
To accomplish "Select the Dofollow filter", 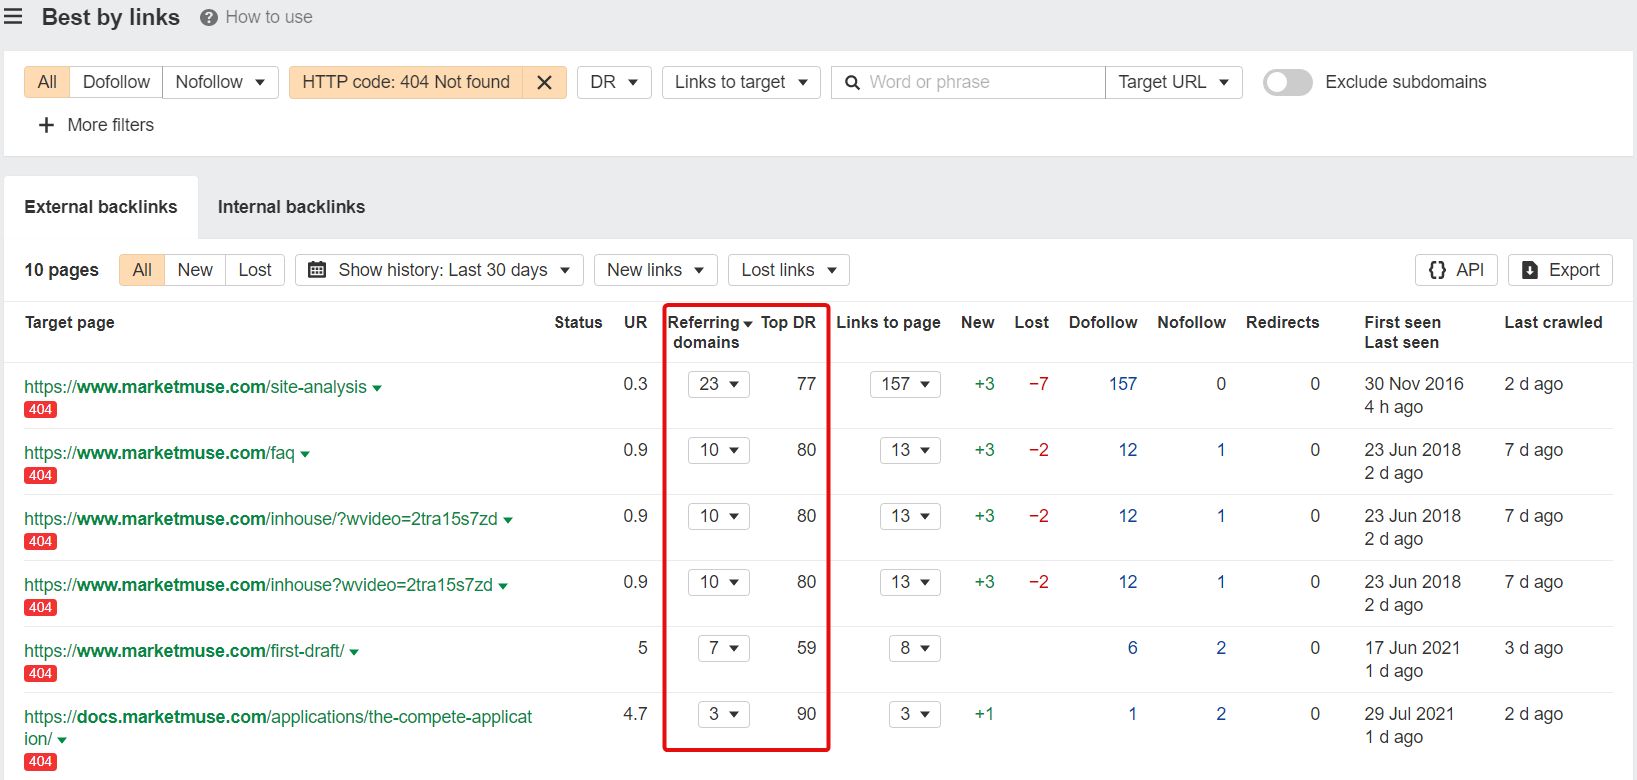I will tap(116, 82).
